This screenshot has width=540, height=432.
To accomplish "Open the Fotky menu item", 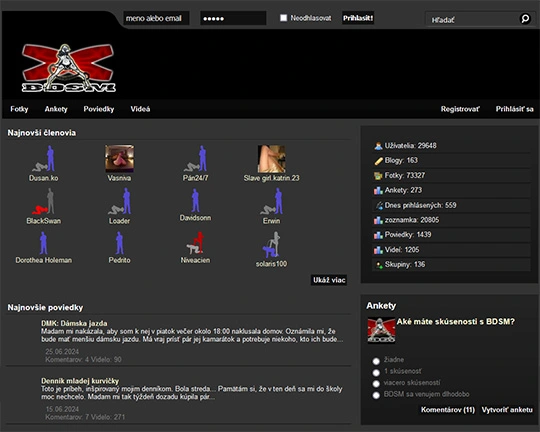I will coord(19,109).
